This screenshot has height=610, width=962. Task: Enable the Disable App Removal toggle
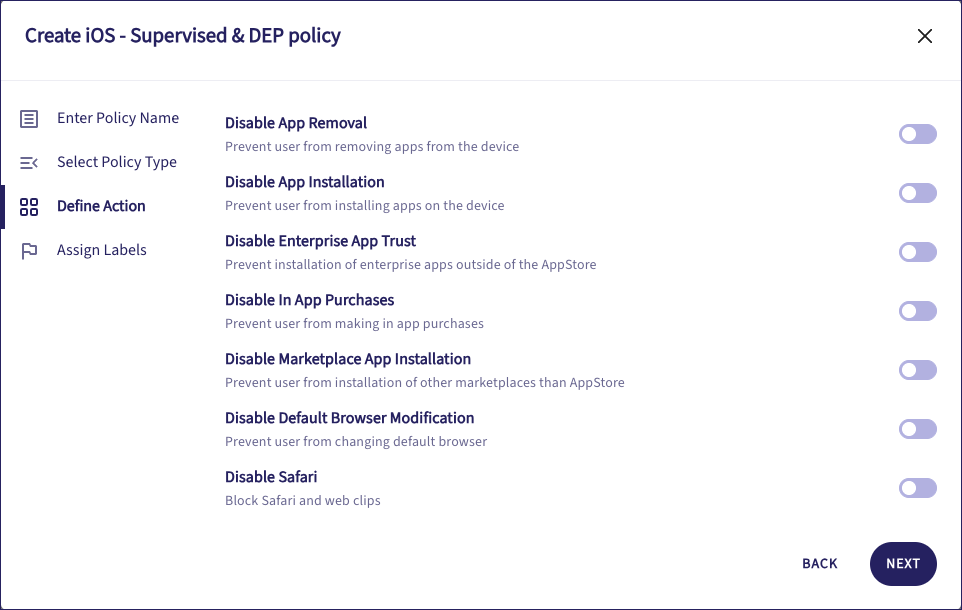(917, 134)
